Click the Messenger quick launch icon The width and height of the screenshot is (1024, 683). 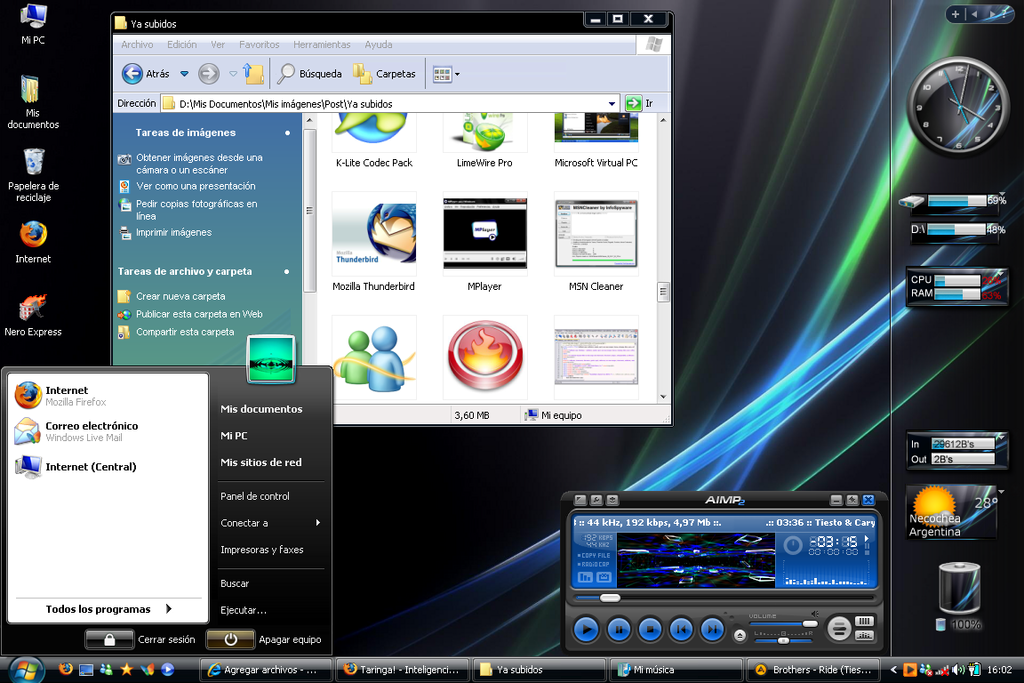[106, 669]
